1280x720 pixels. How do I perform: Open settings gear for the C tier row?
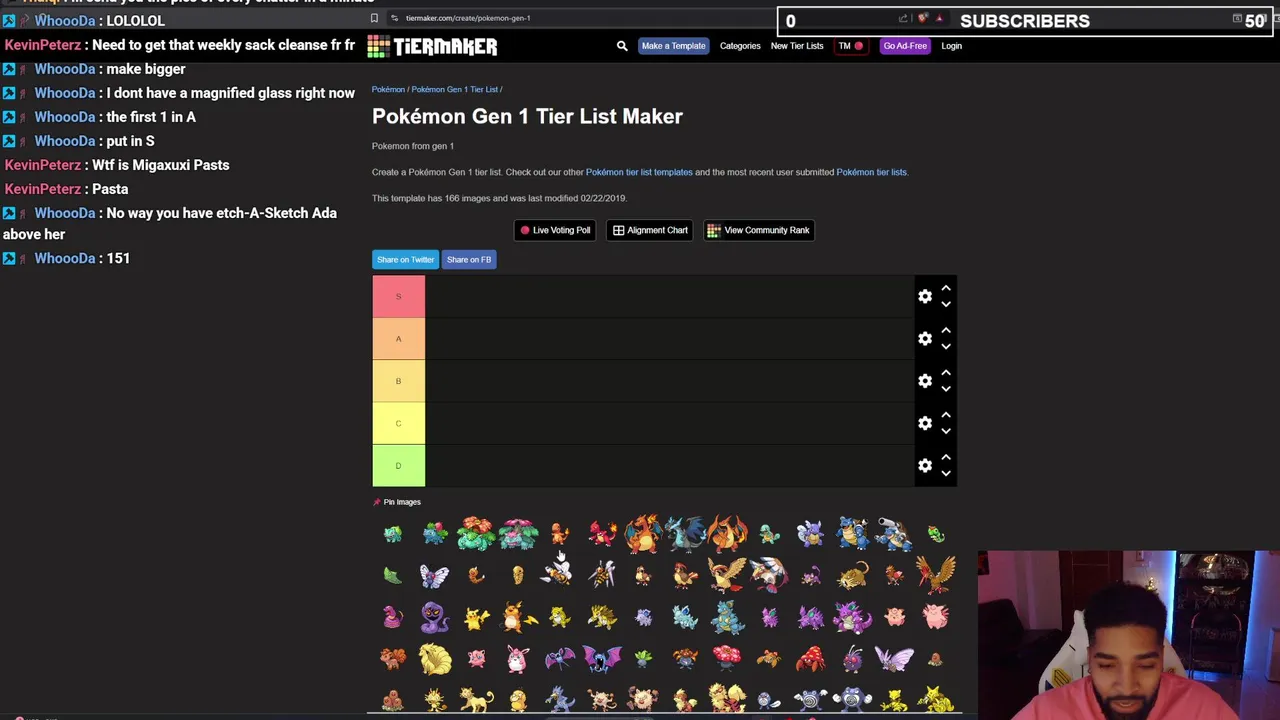(x=925, y=423)
